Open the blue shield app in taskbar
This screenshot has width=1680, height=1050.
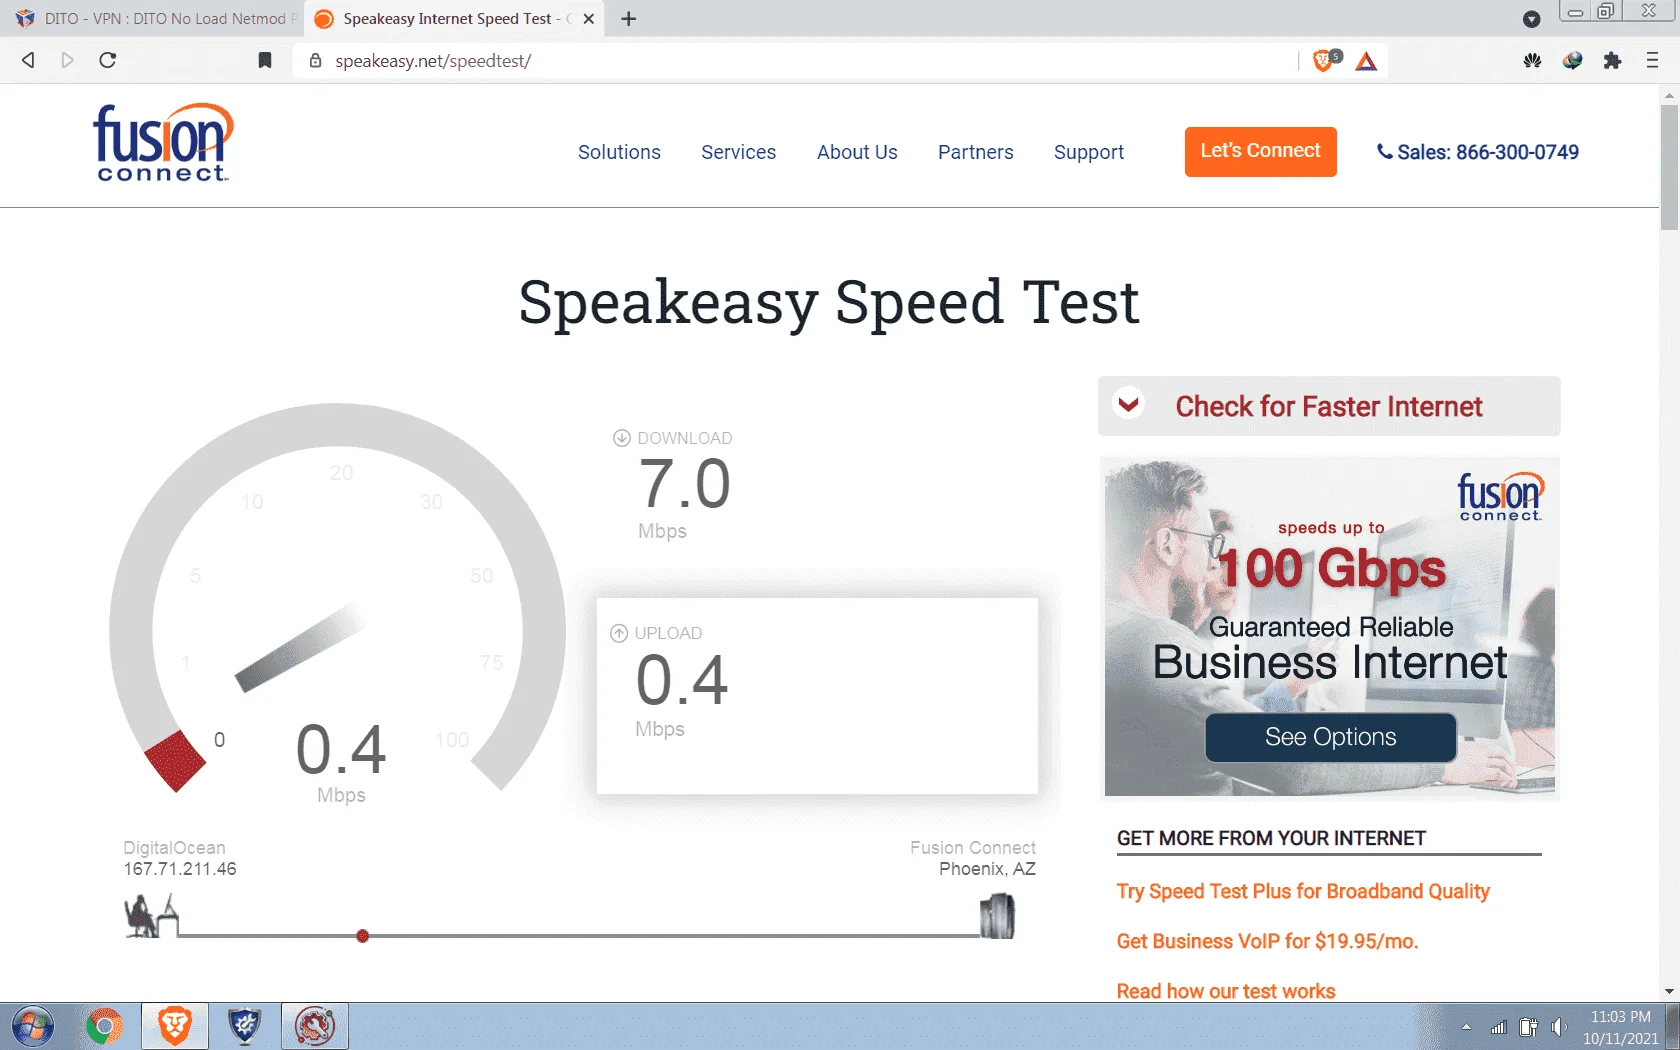pyautogui.click(x=245, y=1026)
